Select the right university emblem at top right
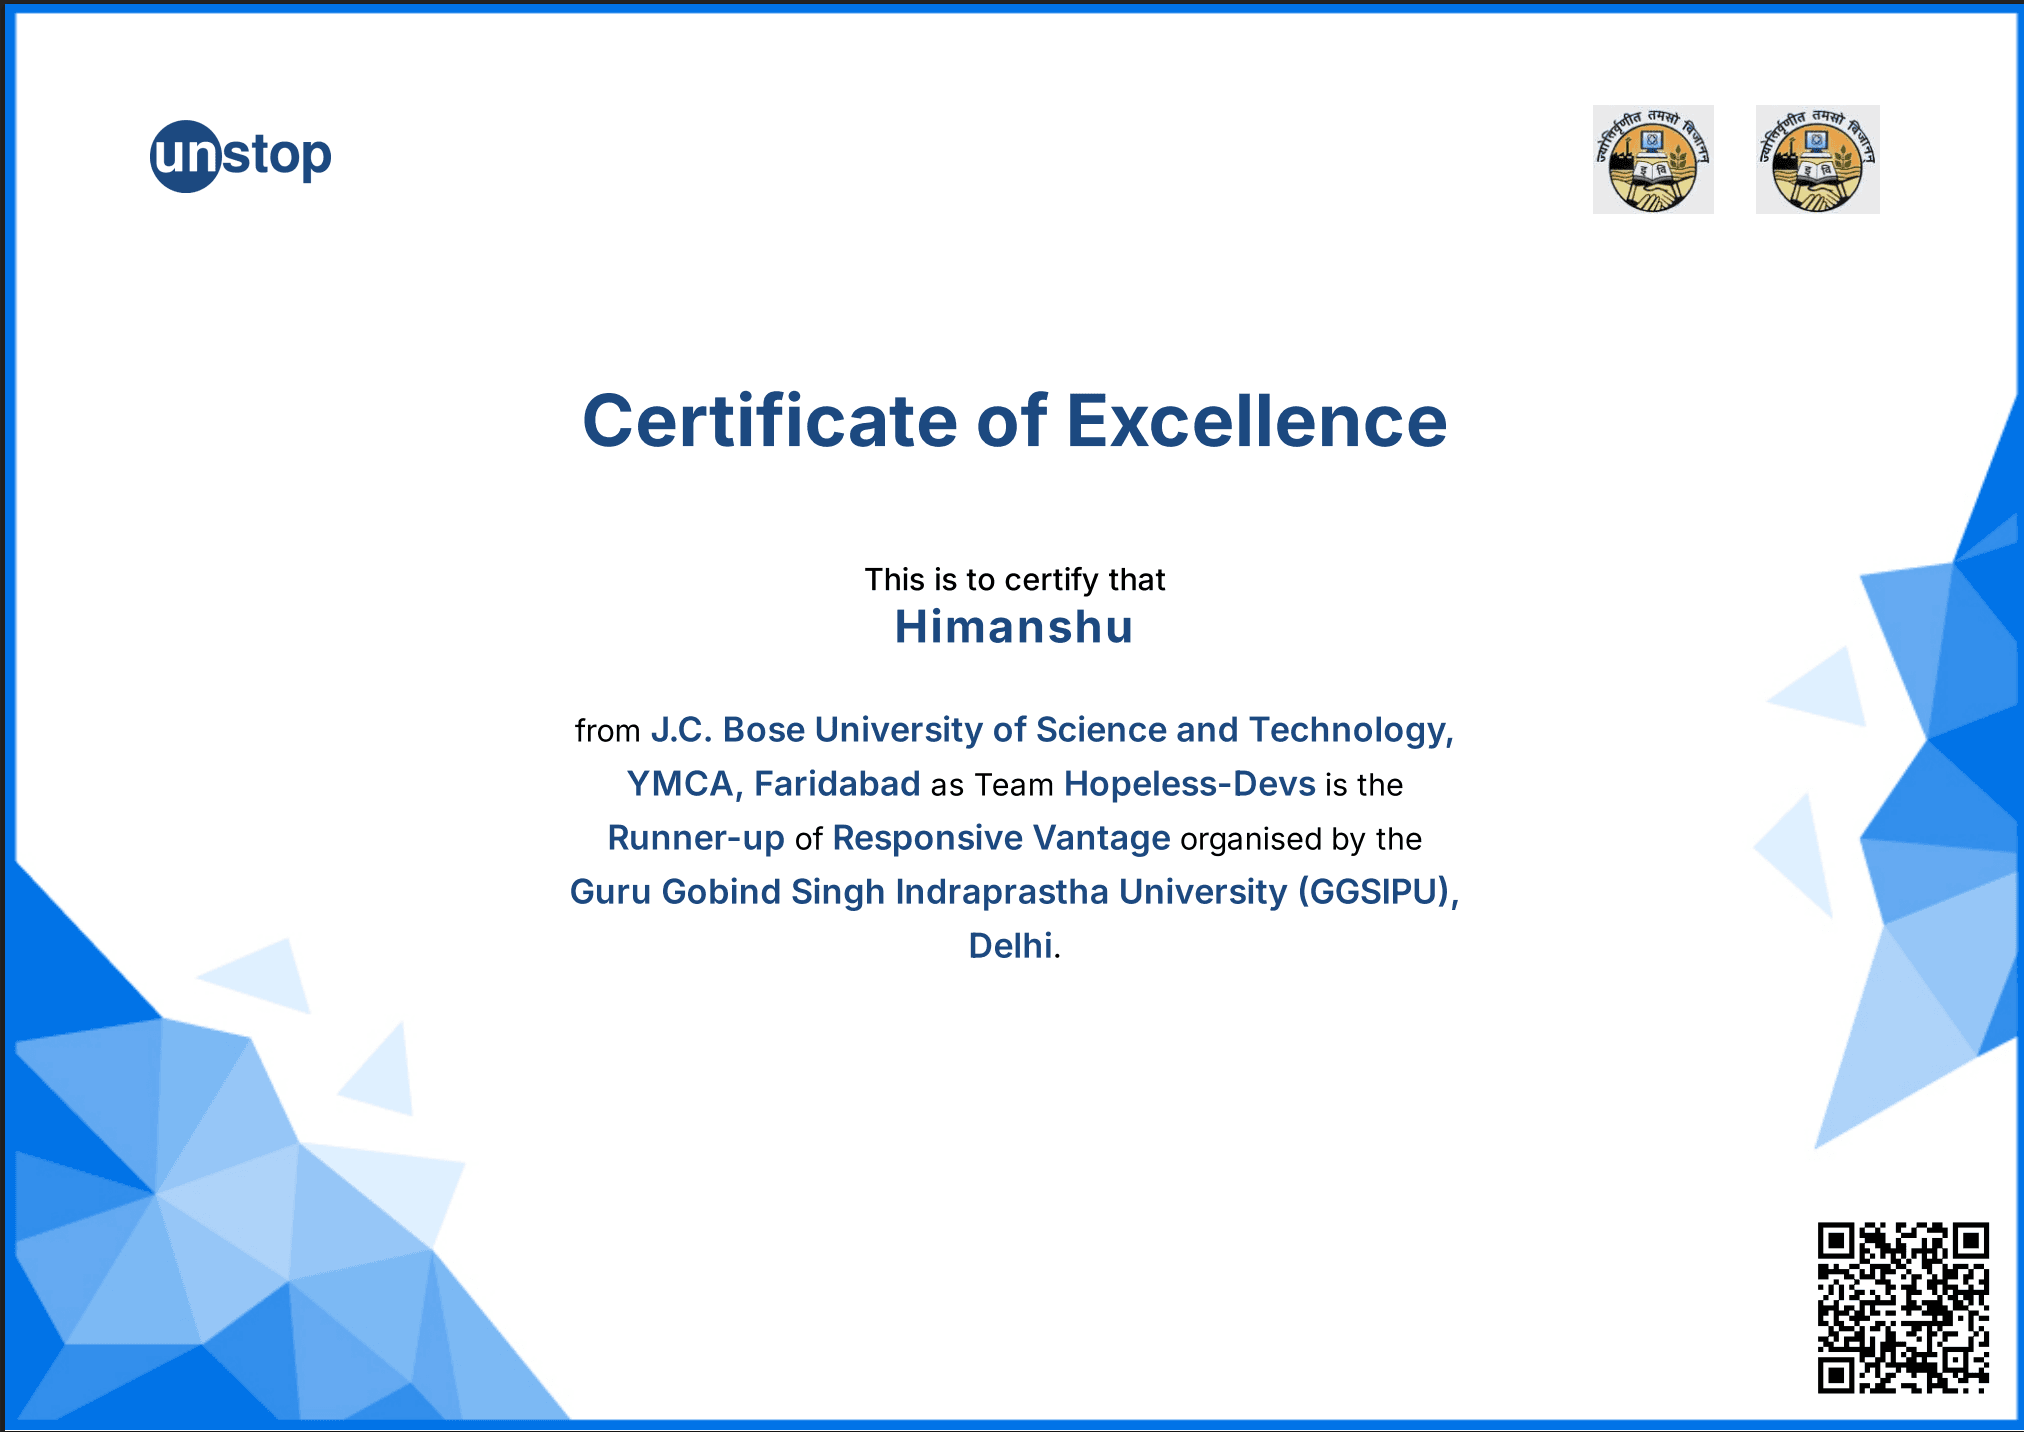2024x1432 pixels. pyautogui.click(x=1817, y=160)
